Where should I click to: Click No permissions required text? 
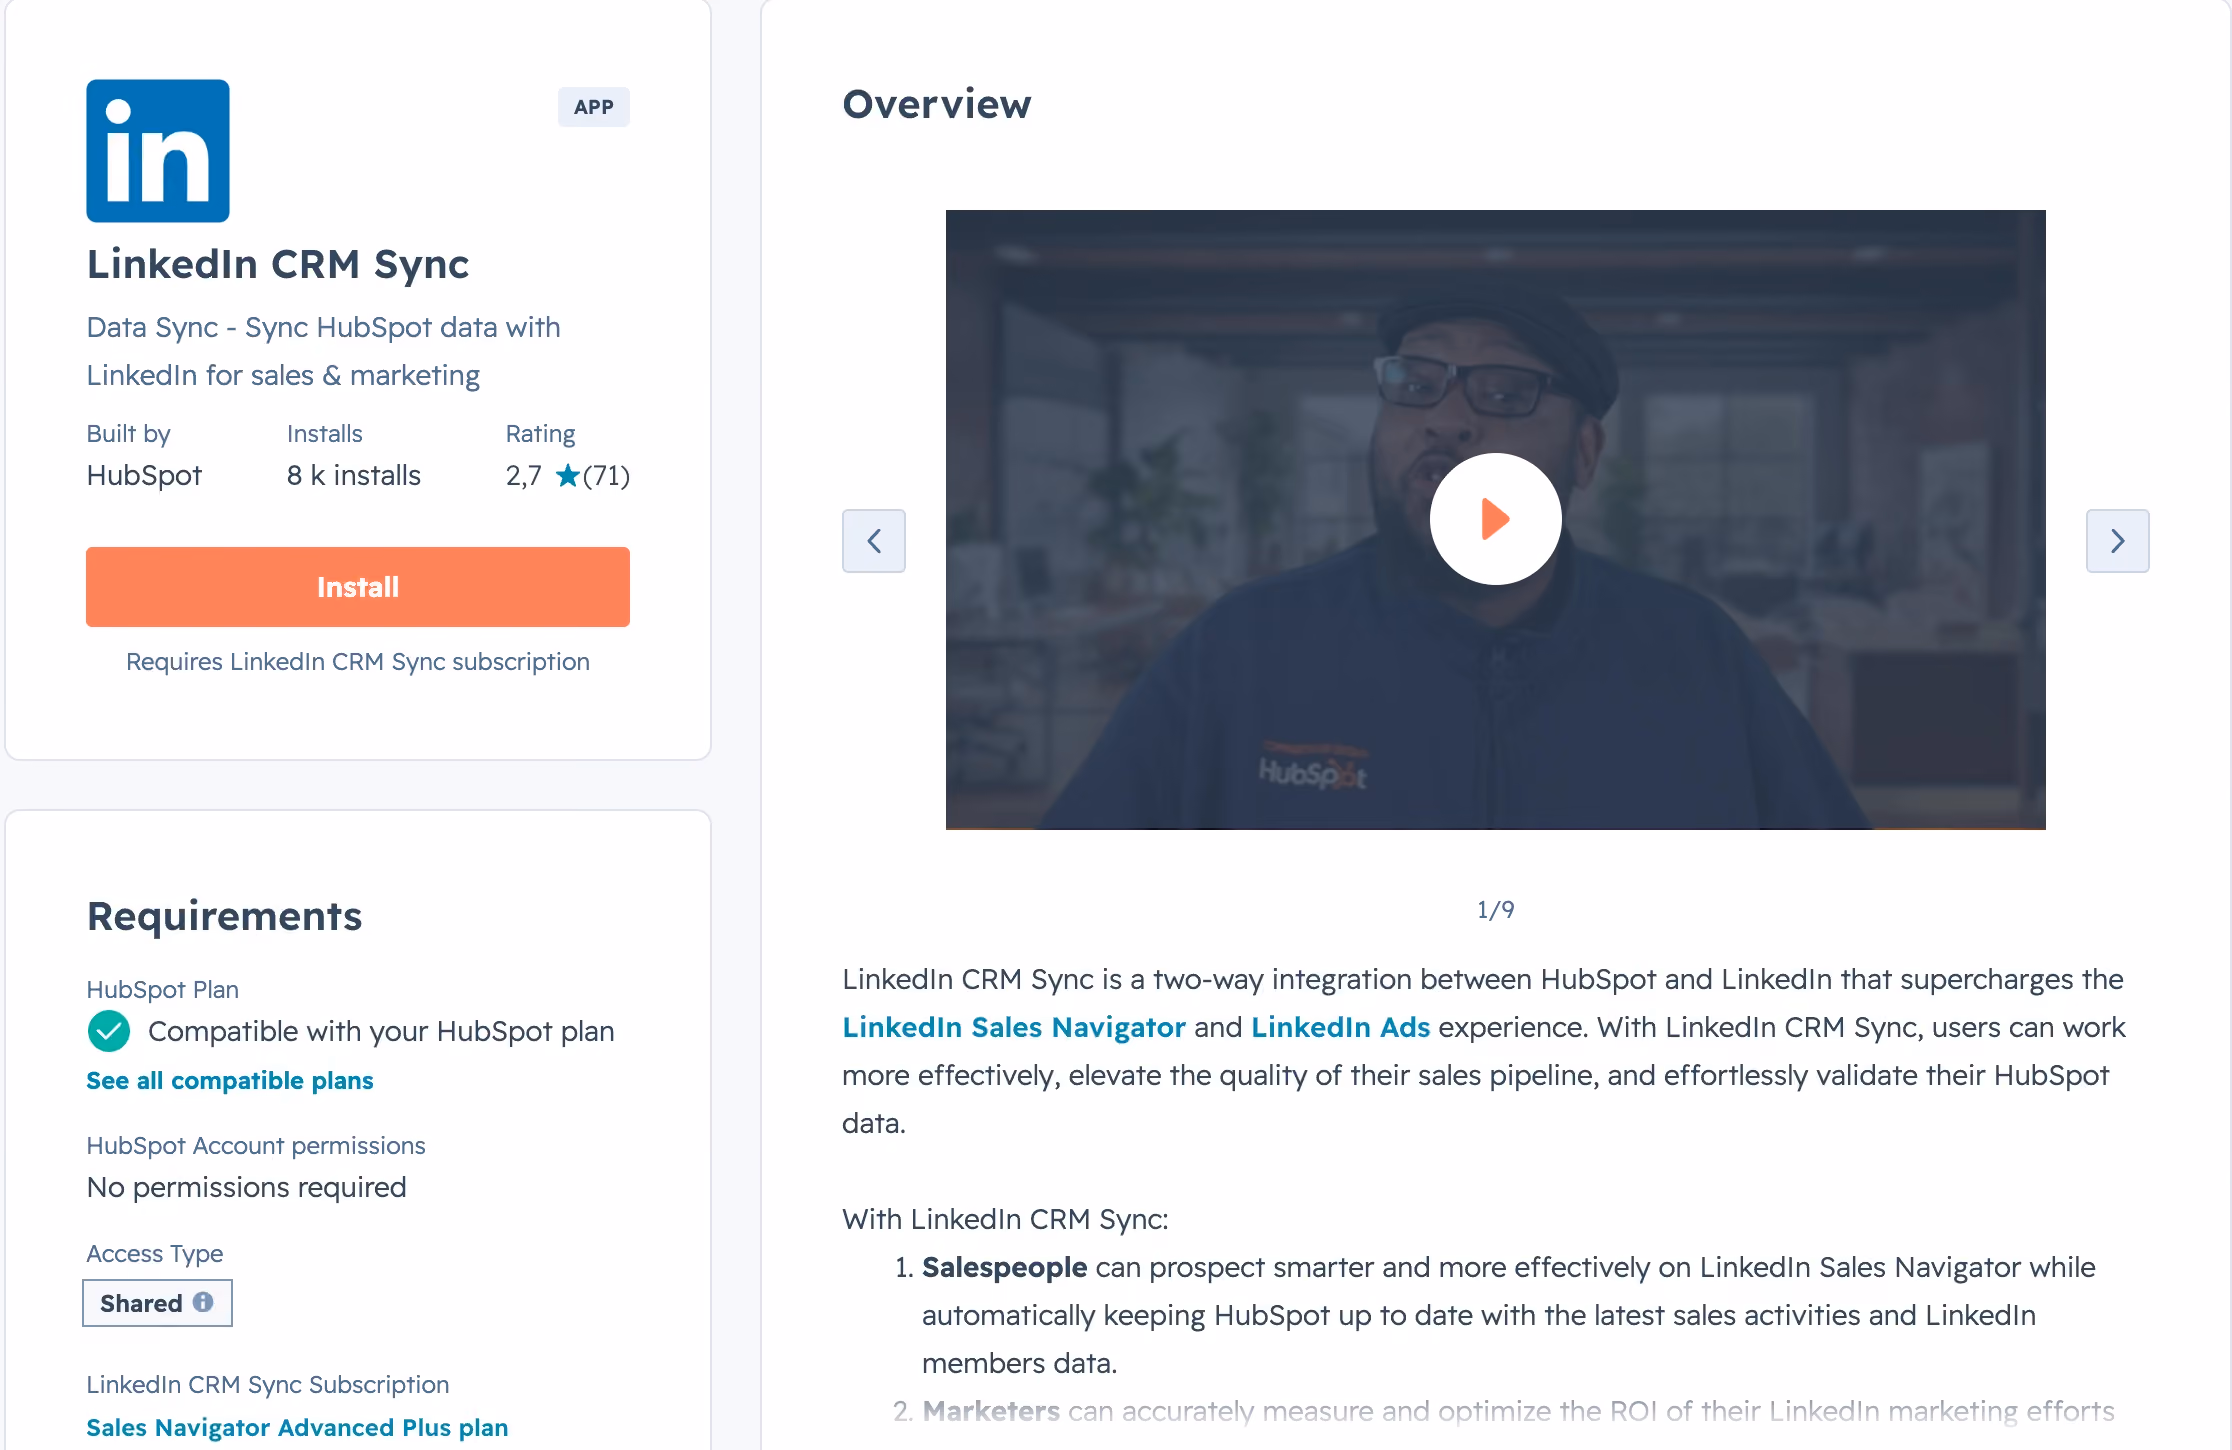pos(247,1188)
